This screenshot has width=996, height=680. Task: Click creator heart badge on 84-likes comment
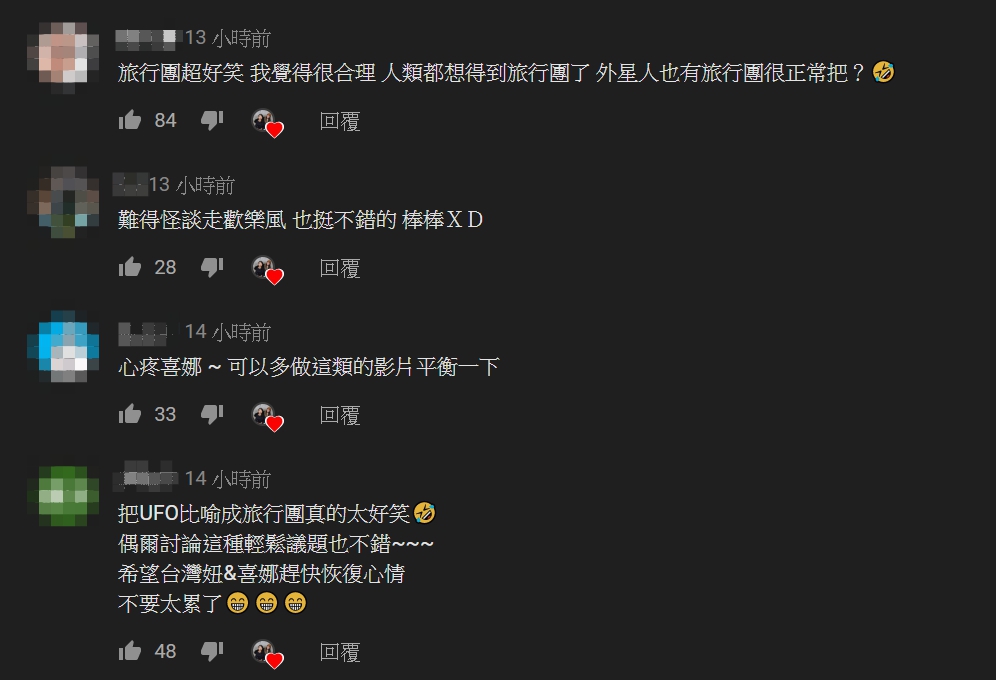coord(267,123)
